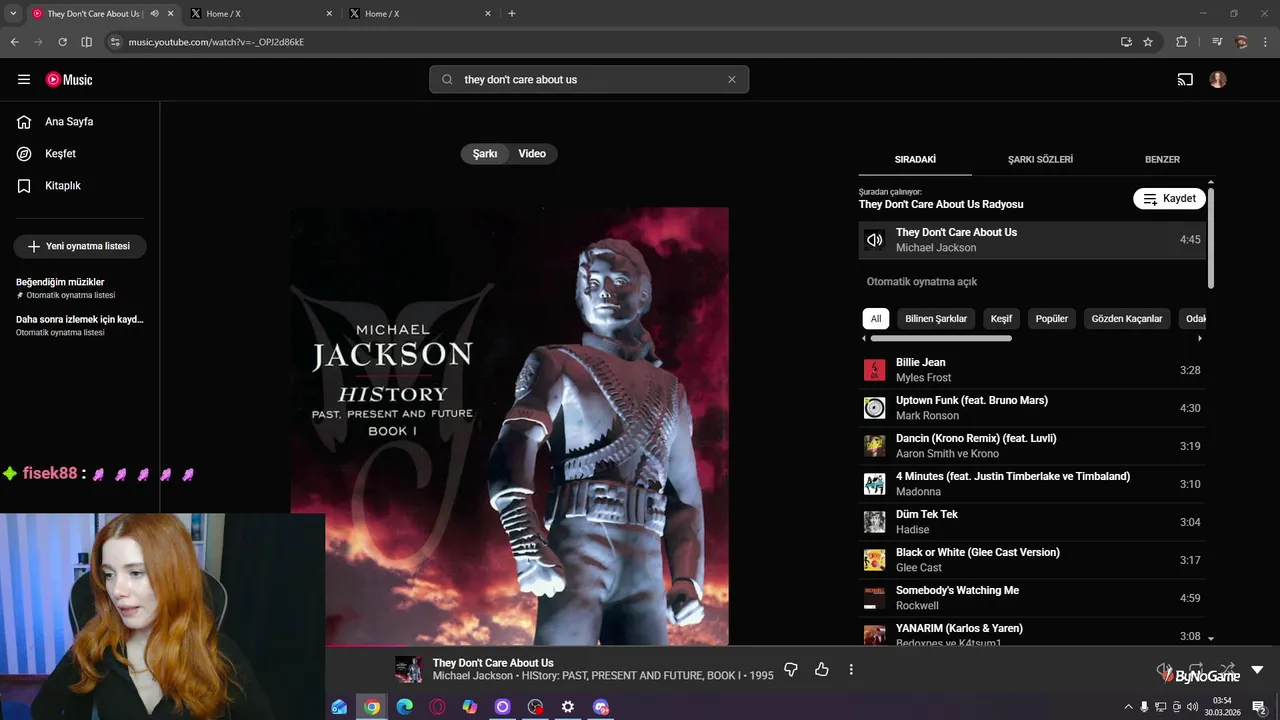
Task: Click the search field with song query
Action: click(590, 80)
